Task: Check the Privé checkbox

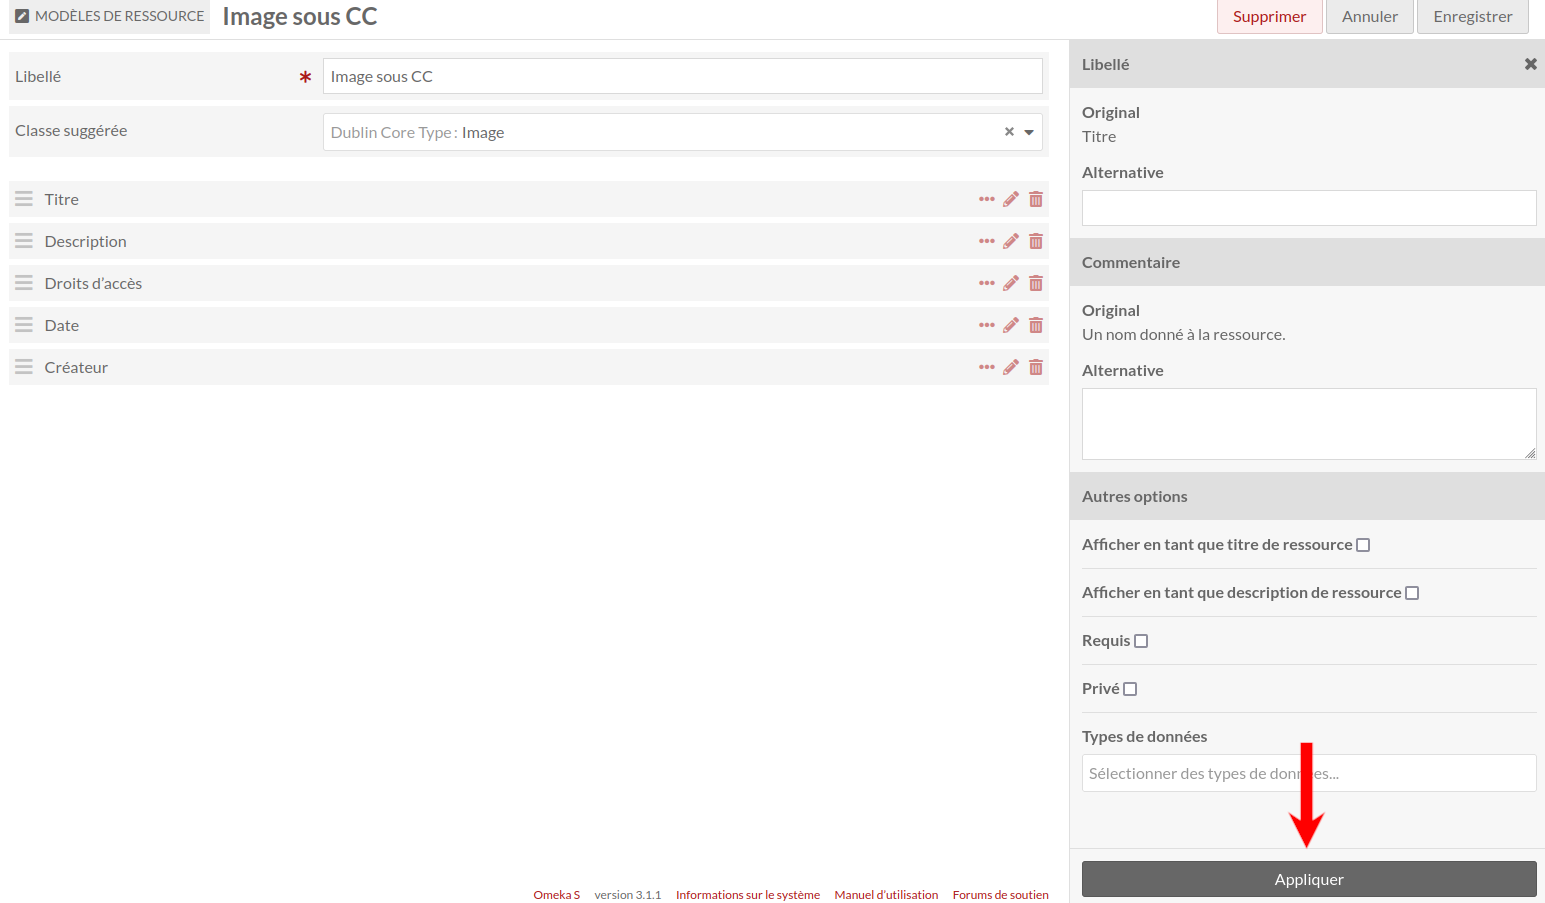Action: tap(1130, 689)
